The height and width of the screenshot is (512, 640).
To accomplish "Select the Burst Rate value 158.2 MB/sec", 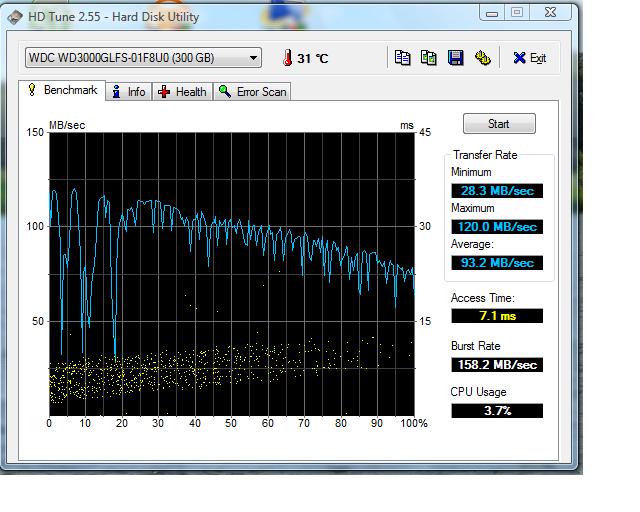I will (x=497, y=364).
